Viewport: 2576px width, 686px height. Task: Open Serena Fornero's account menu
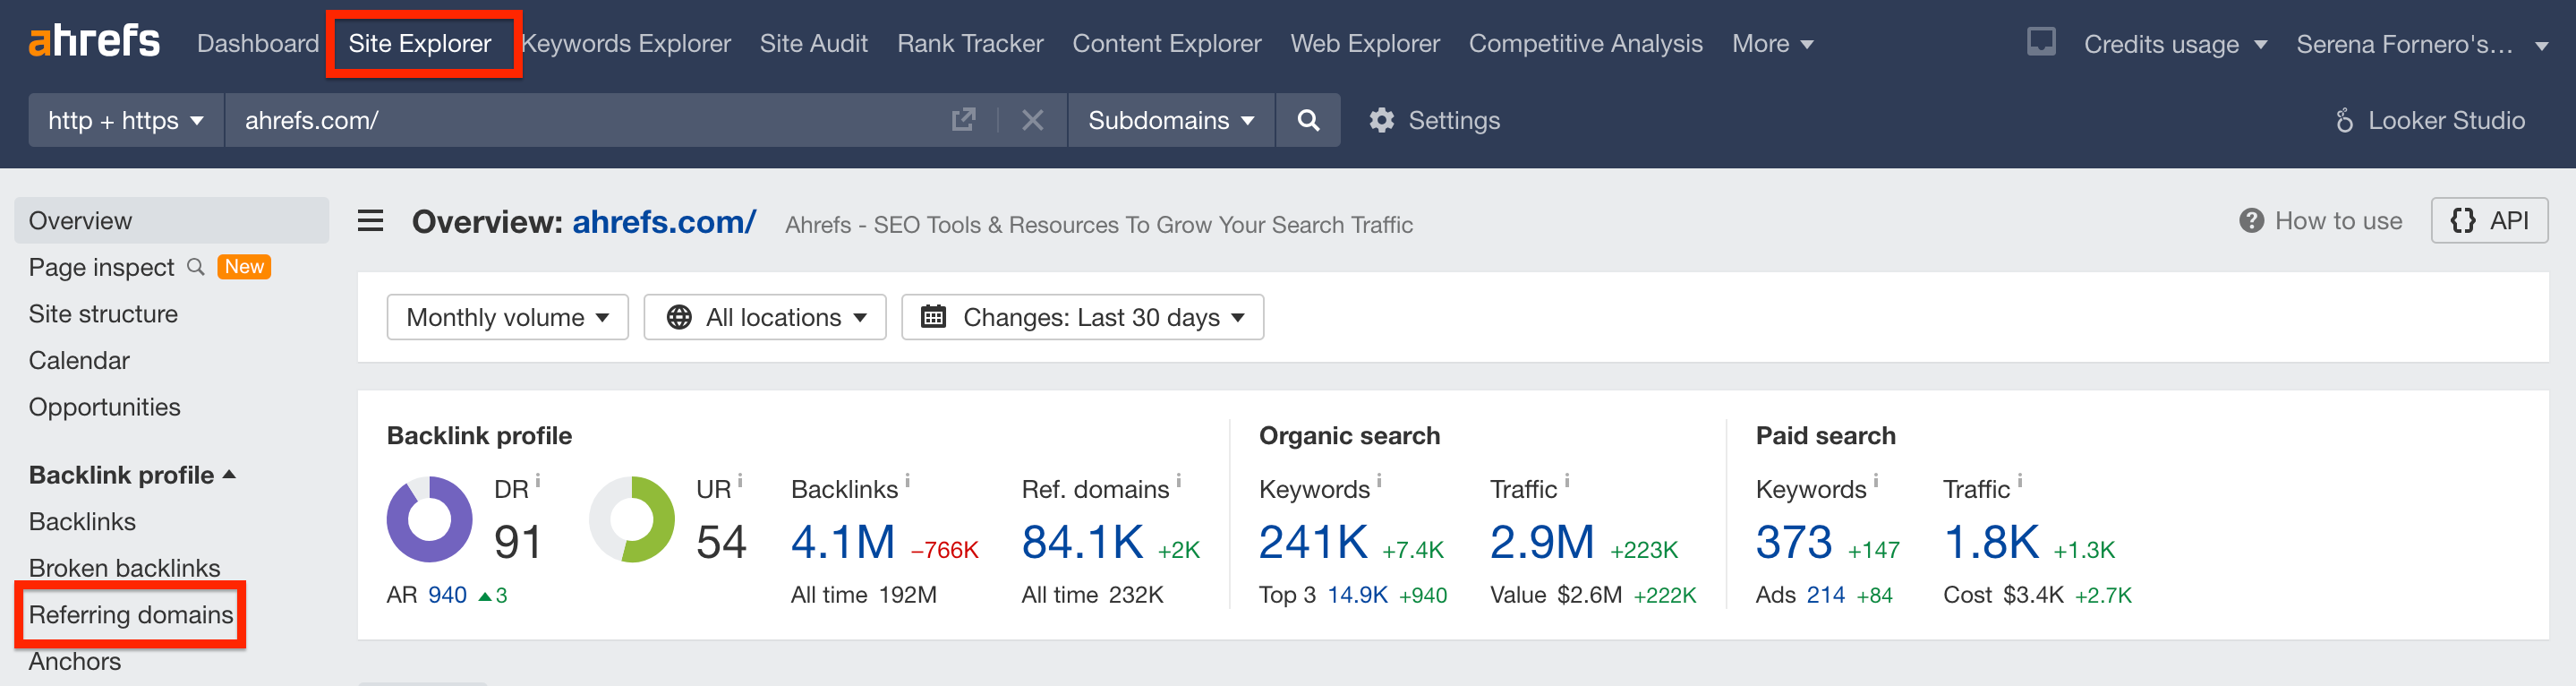pos(2421,45)
